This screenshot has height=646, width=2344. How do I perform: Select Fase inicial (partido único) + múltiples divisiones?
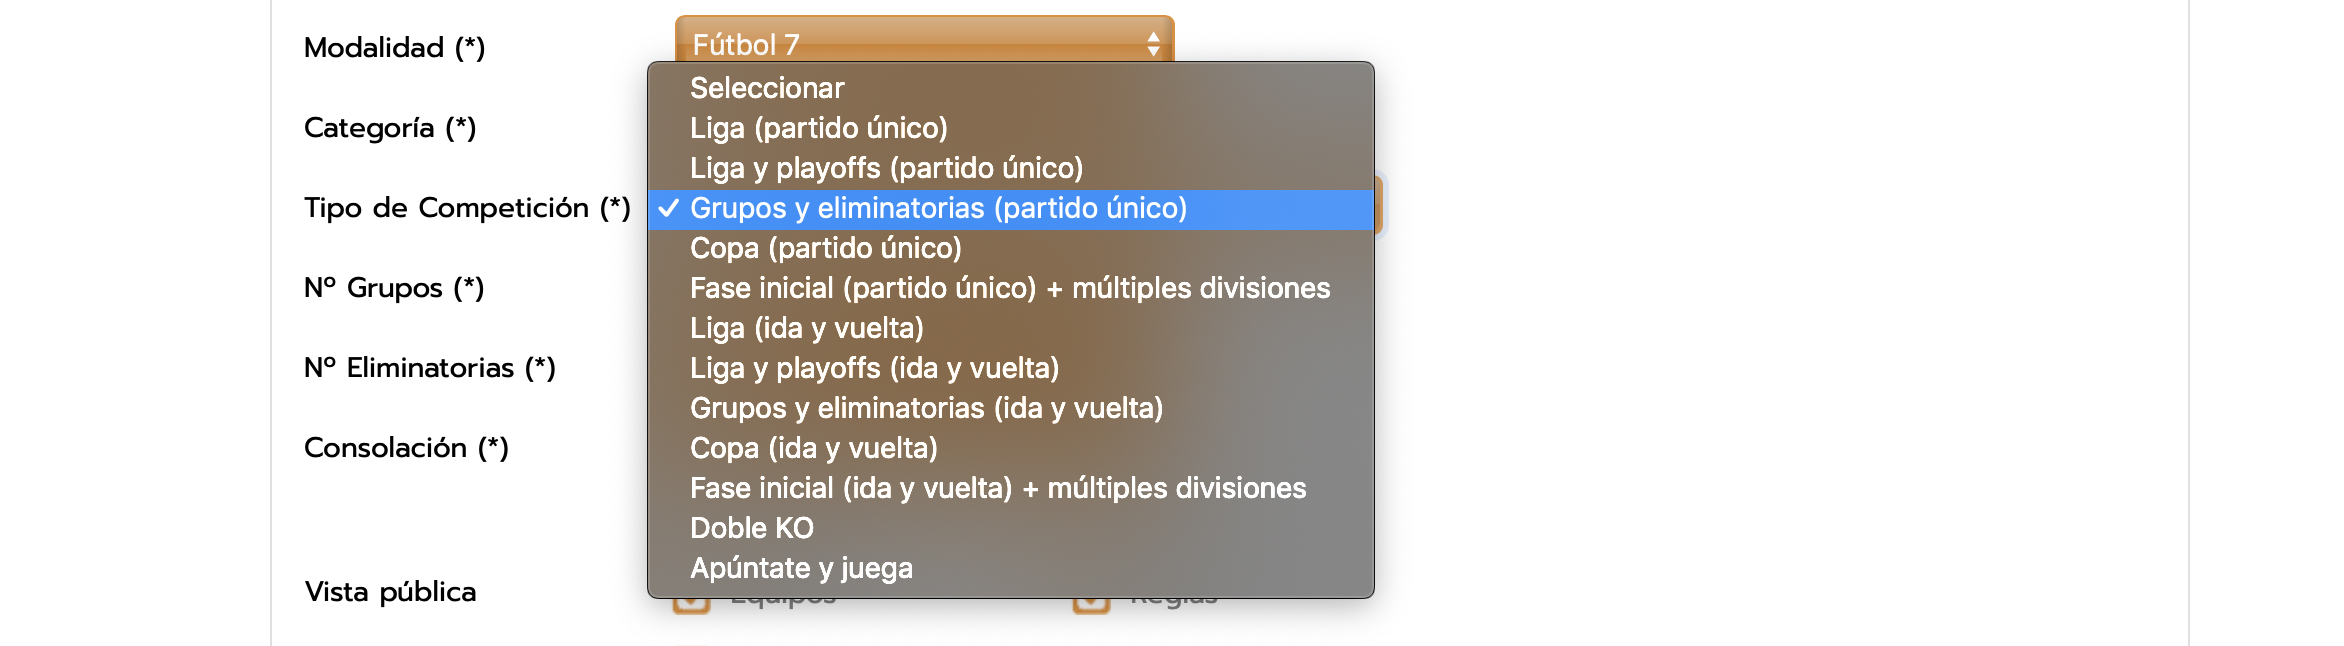pyautogui.click(x=1009, y=288)
